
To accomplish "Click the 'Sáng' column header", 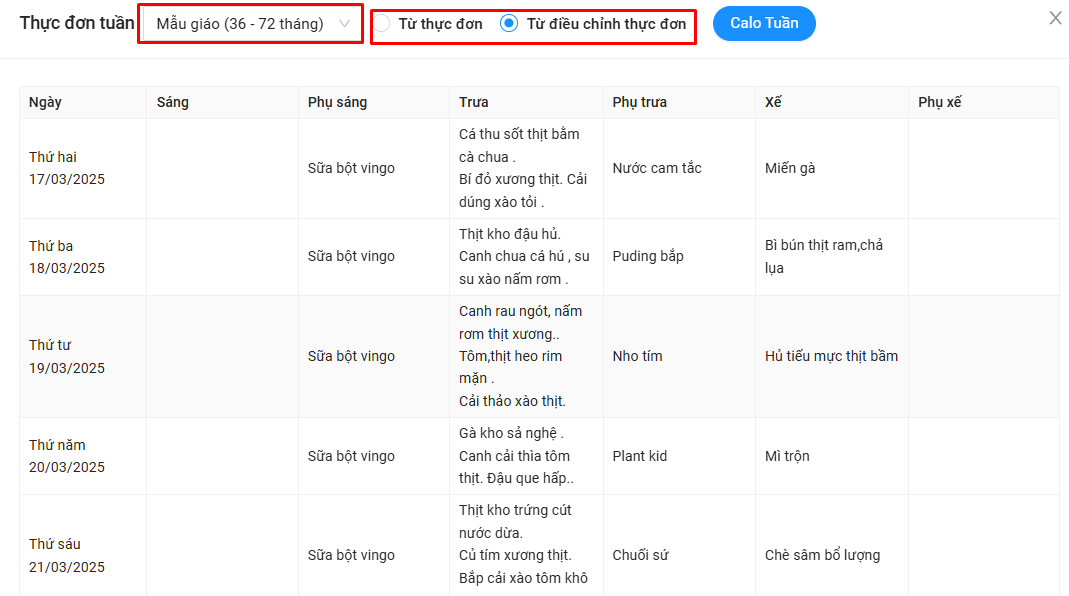I will tap(173, 102).
